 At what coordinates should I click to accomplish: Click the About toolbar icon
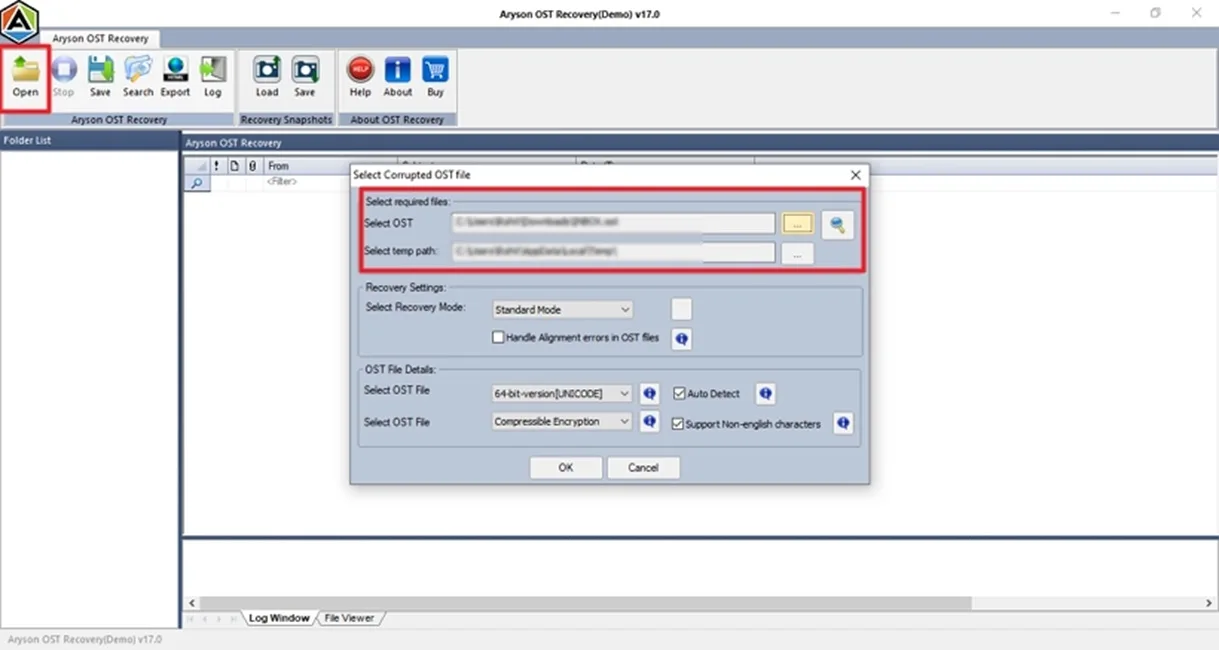tap(398, 77)
